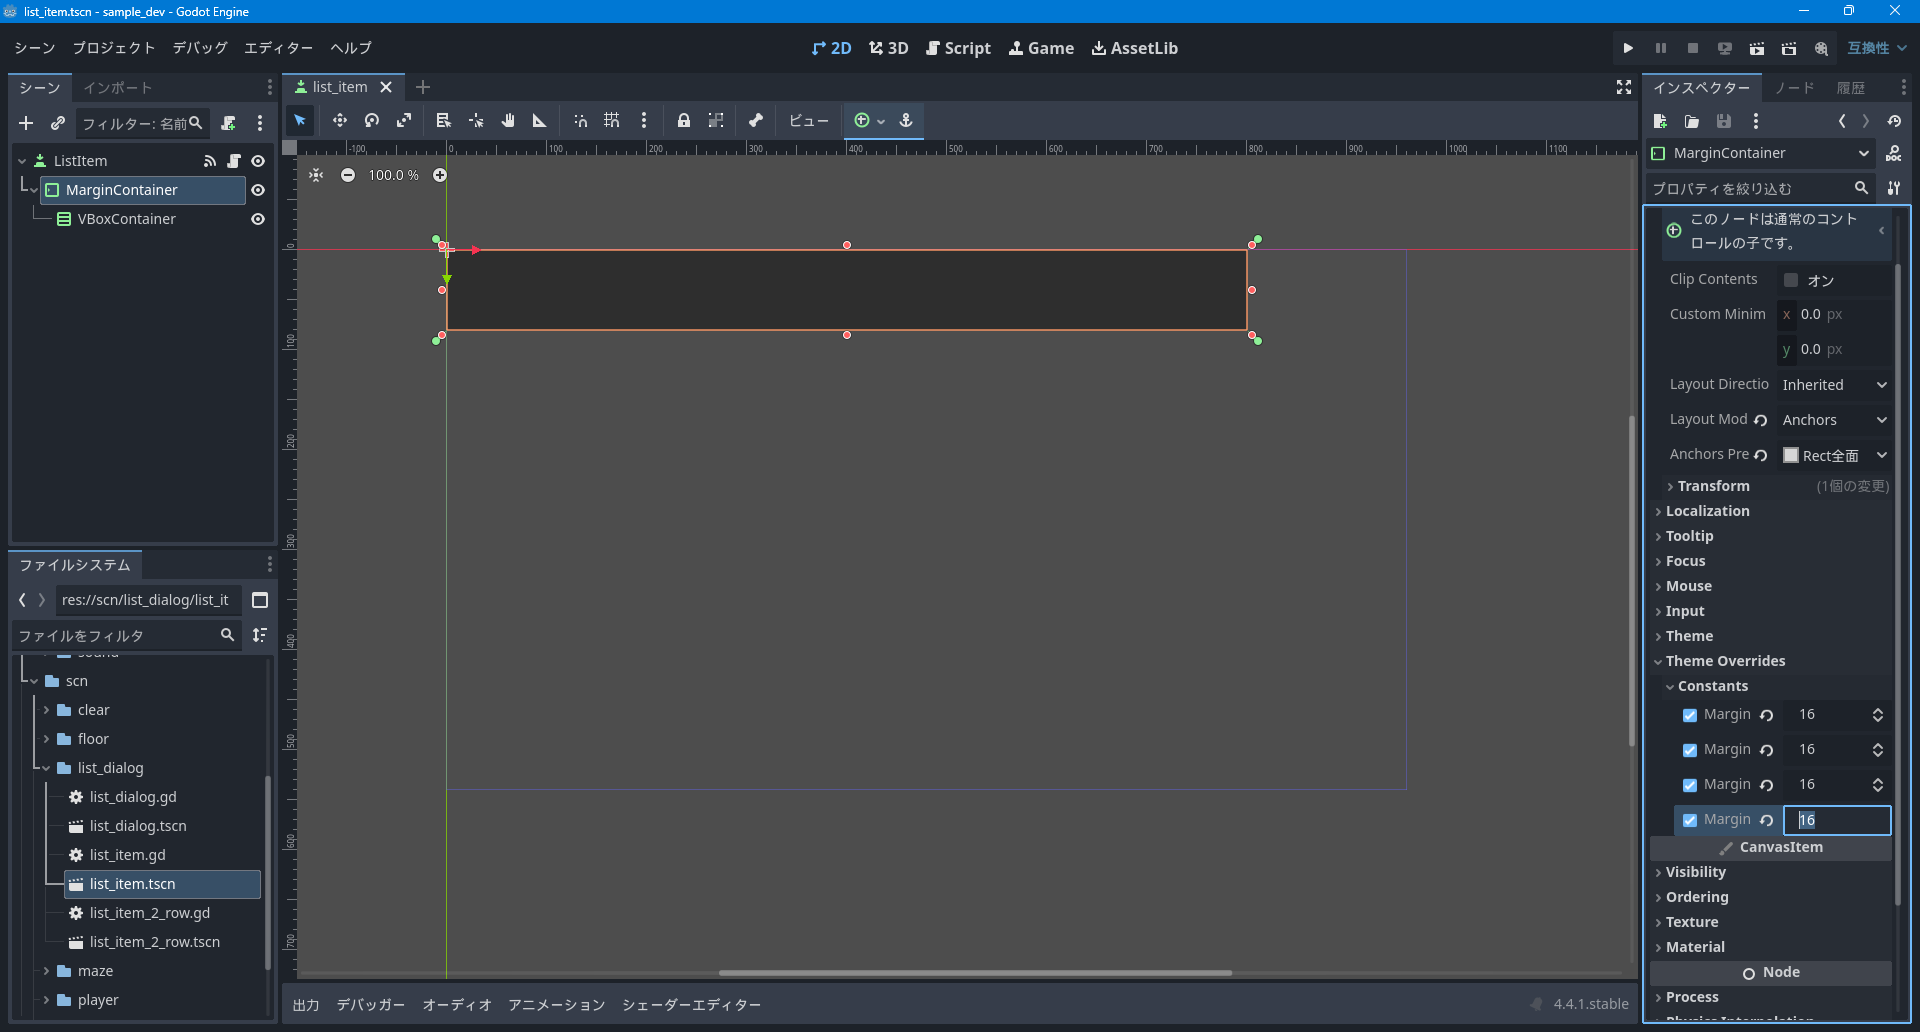
Task: Run the project with the play button
Action: (1628, 48)
